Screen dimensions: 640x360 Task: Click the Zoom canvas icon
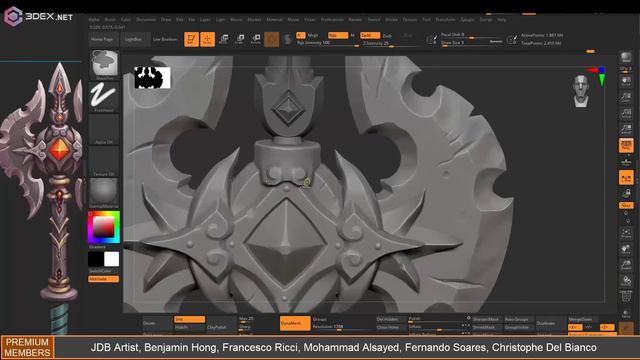626,98
